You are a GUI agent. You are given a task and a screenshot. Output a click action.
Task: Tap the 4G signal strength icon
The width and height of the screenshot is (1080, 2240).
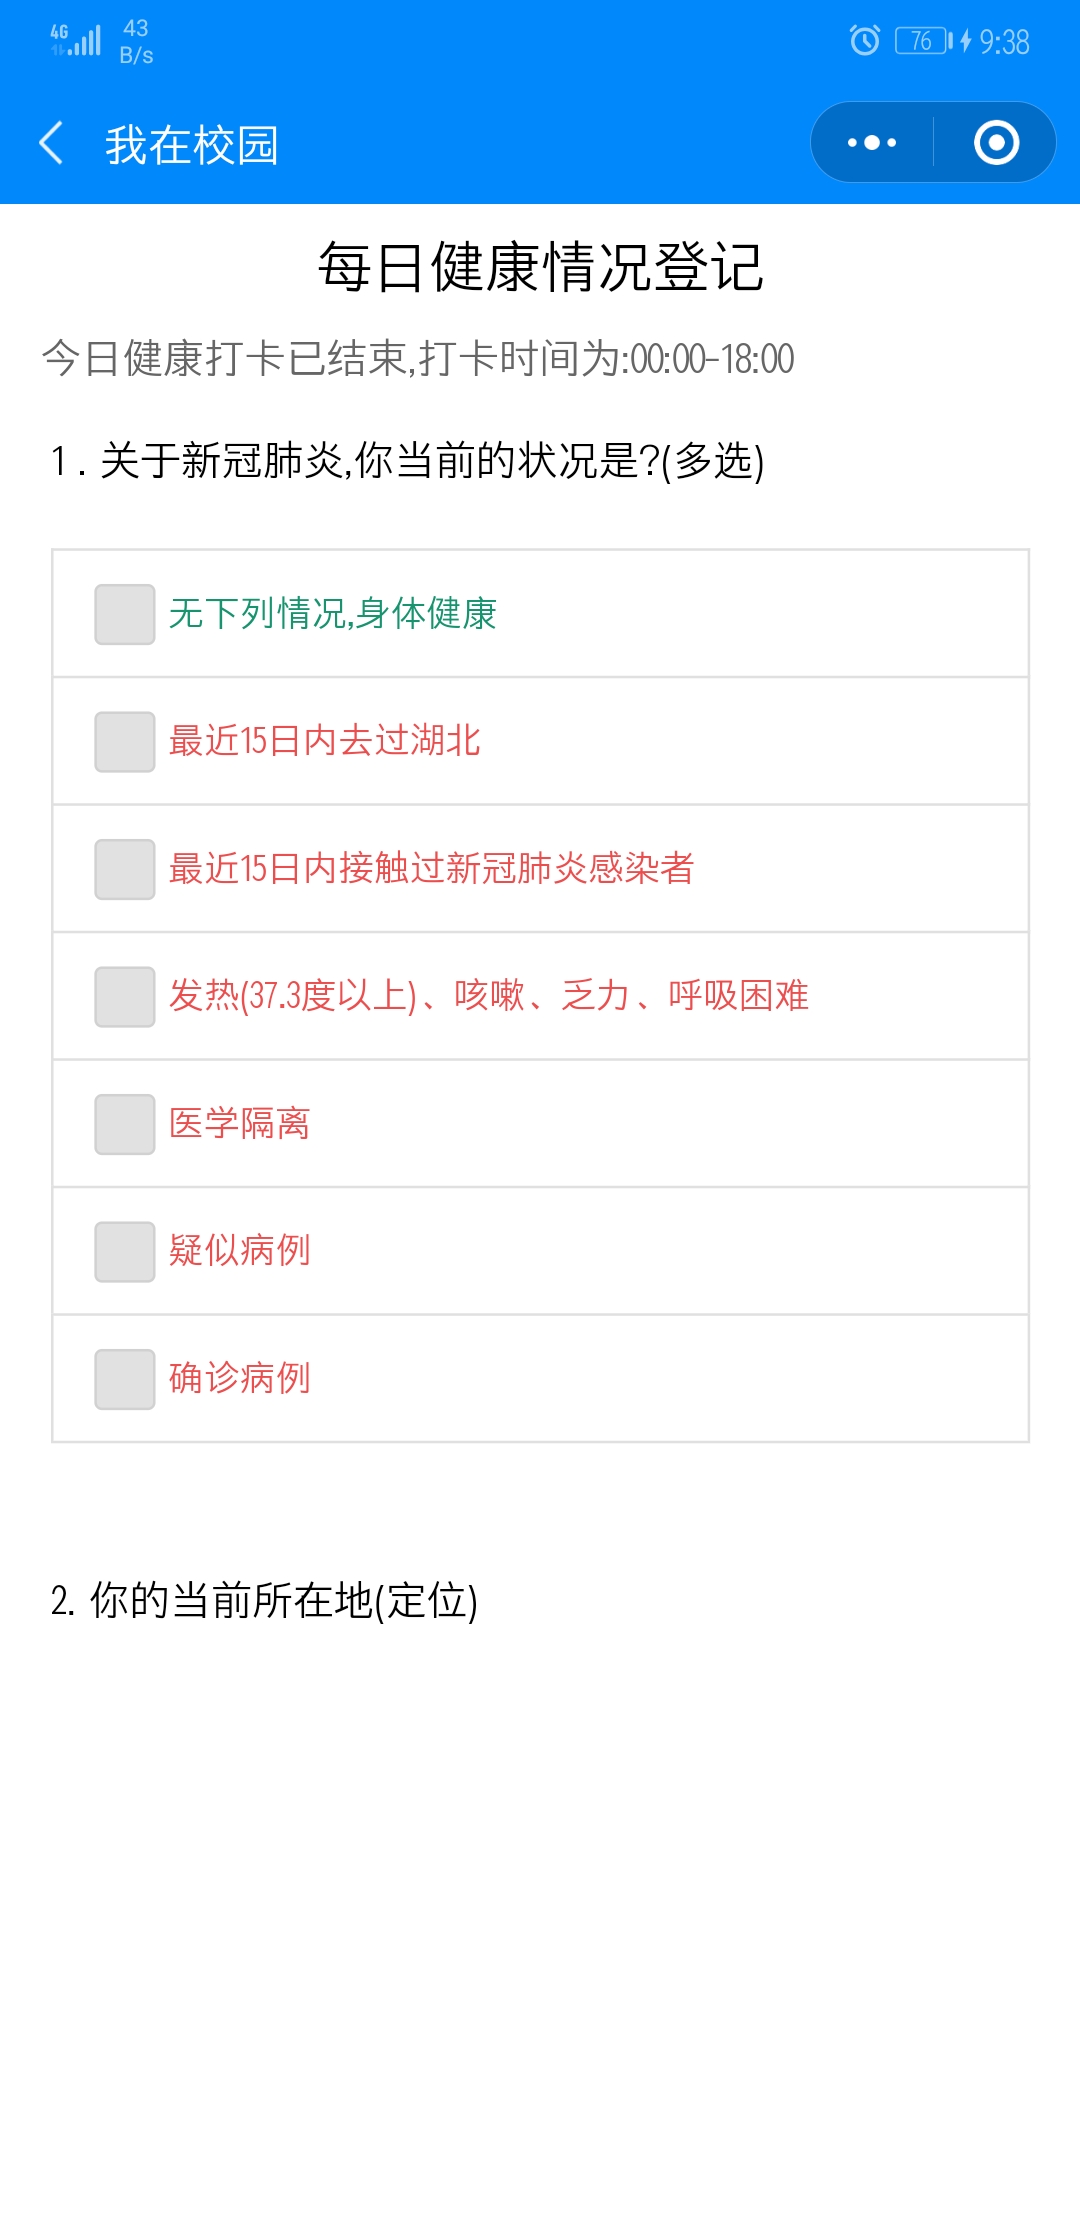pyautogui.click(x=76, y=40)
